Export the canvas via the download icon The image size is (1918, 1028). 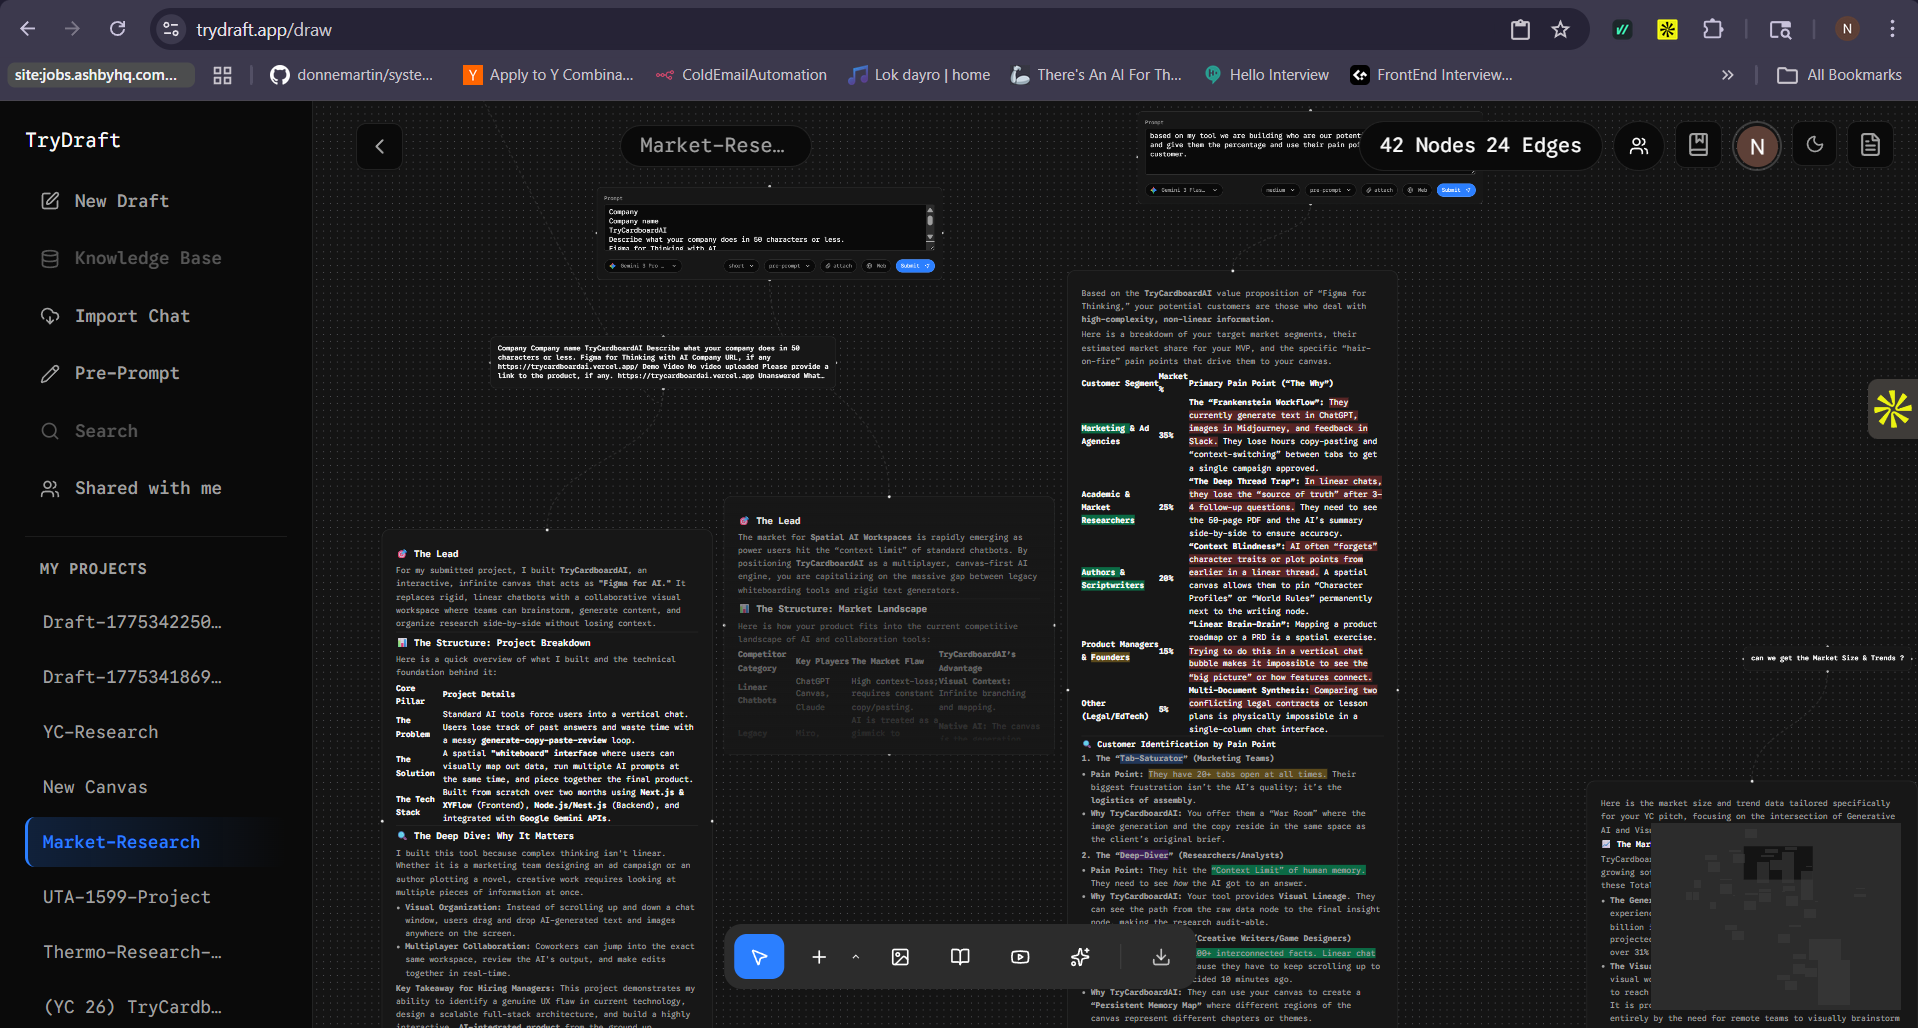1159,956
